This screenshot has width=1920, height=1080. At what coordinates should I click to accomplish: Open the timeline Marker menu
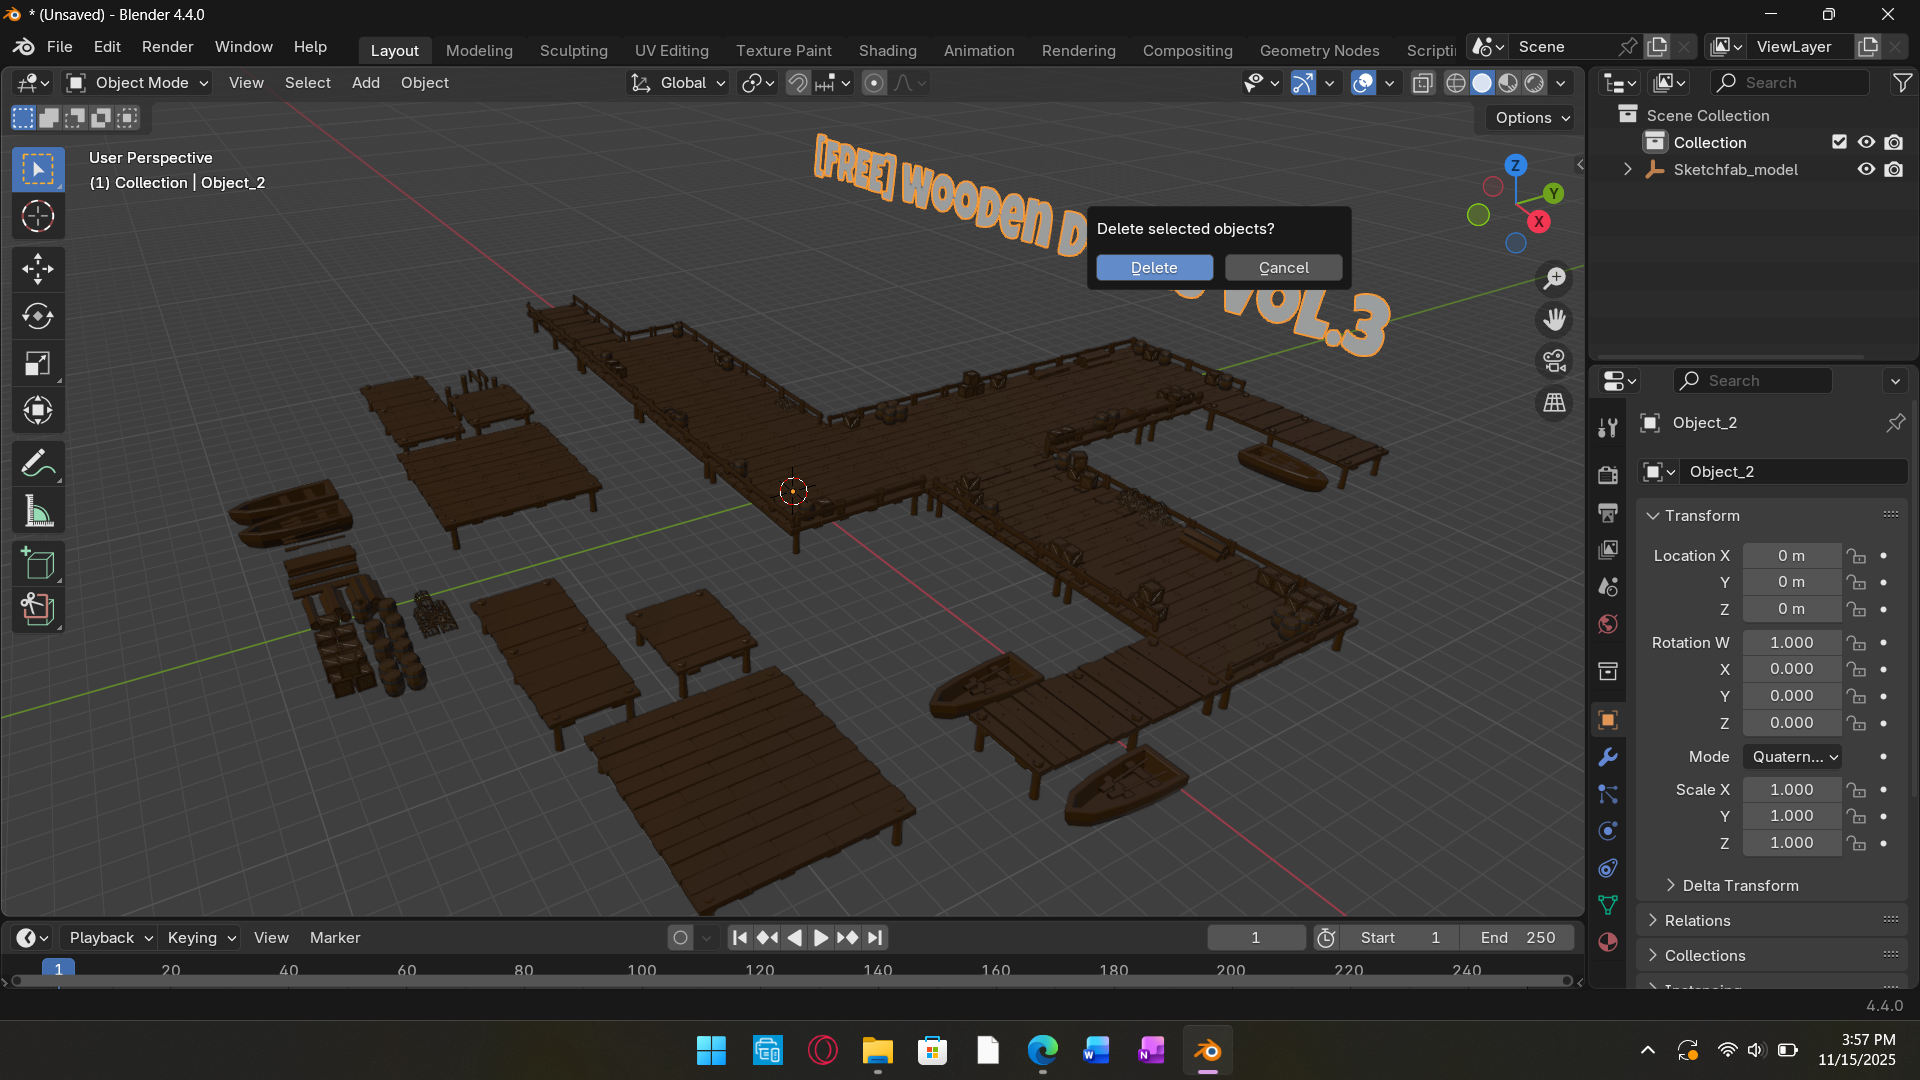coord(335,938)
